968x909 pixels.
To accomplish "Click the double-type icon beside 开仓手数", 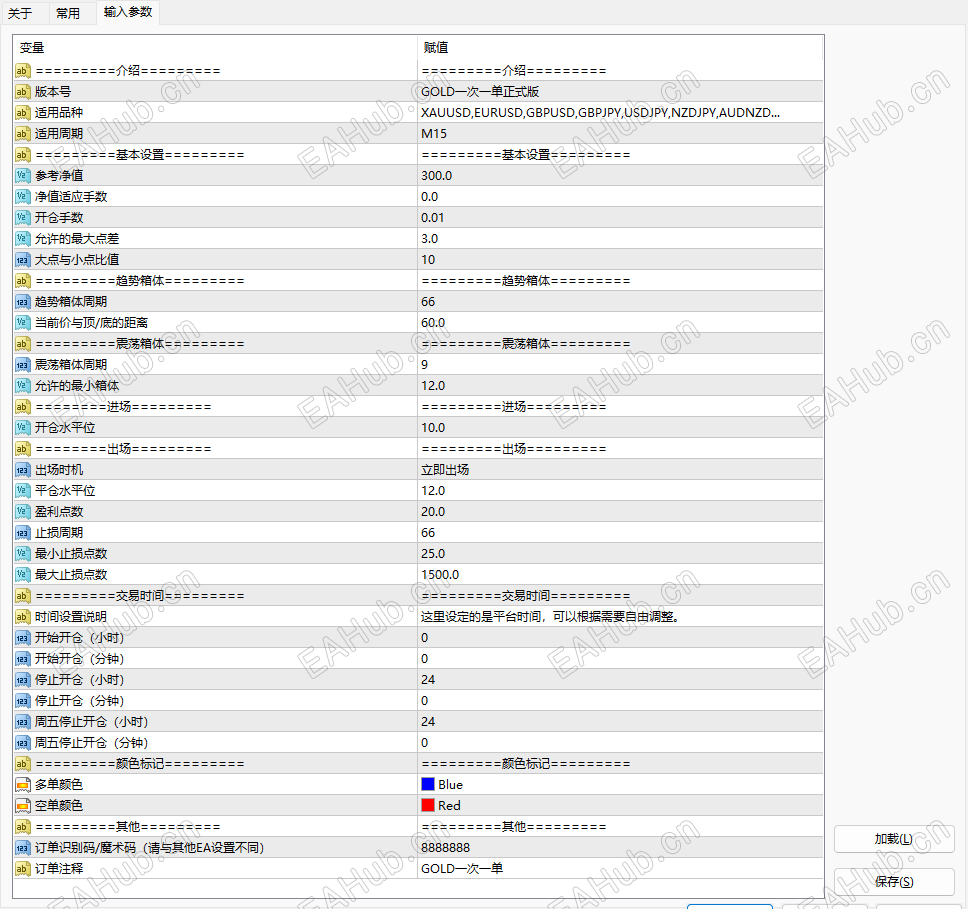I will [x=22, y=218].
